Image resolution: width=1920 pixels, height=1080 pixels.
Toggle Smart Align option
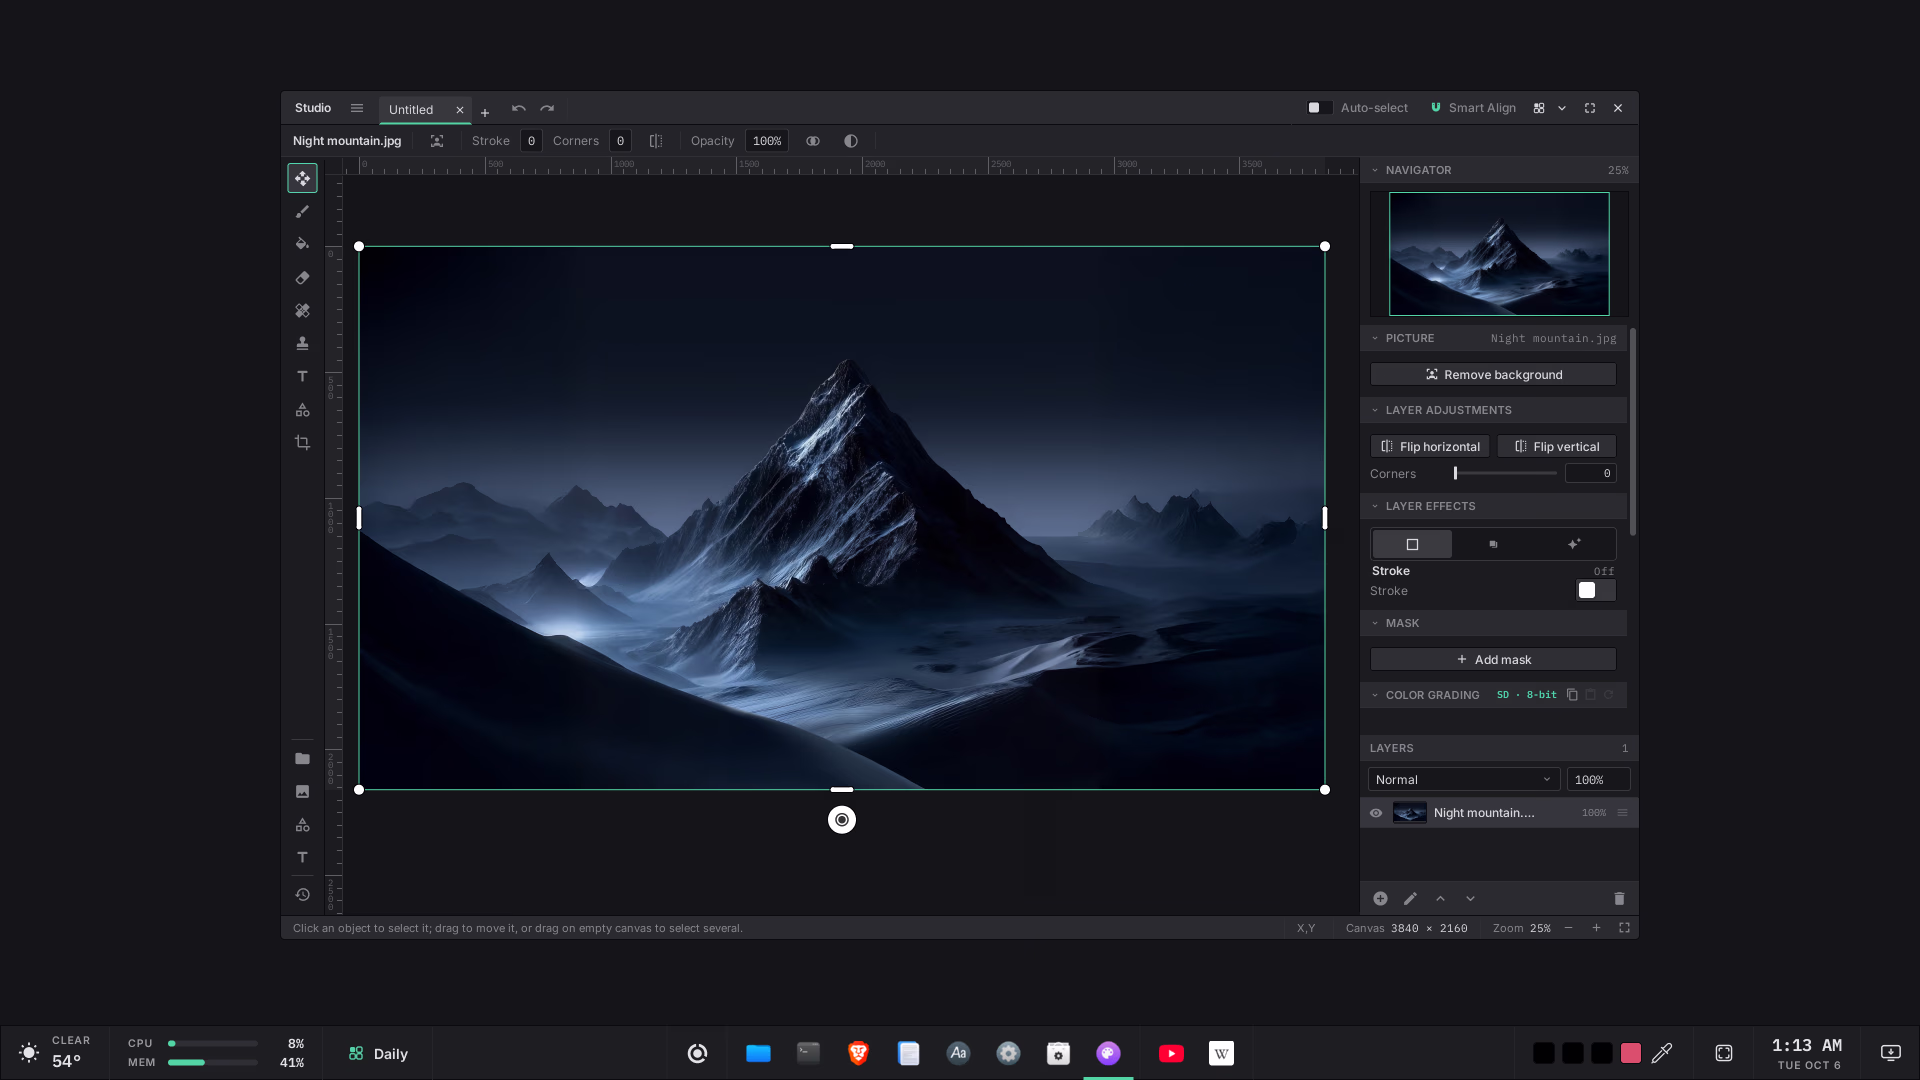tap(1473, 108)
